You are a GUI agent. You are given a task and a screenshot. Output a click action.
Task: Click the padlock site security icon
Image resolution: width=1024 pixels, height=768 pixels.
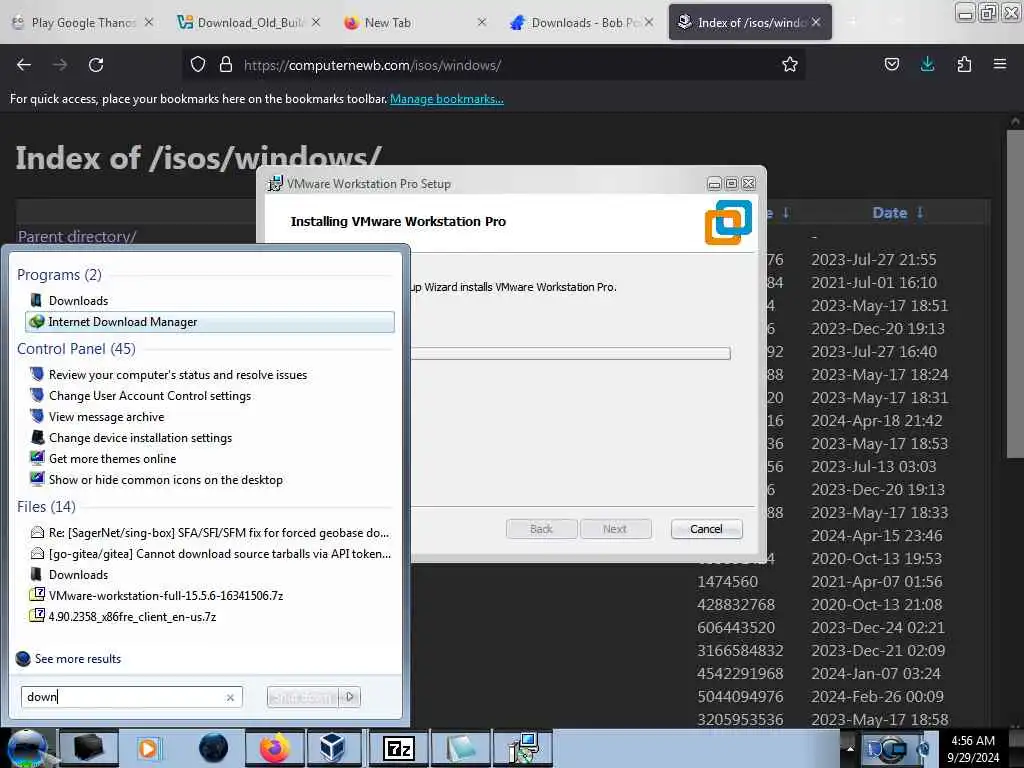point(226,65)
